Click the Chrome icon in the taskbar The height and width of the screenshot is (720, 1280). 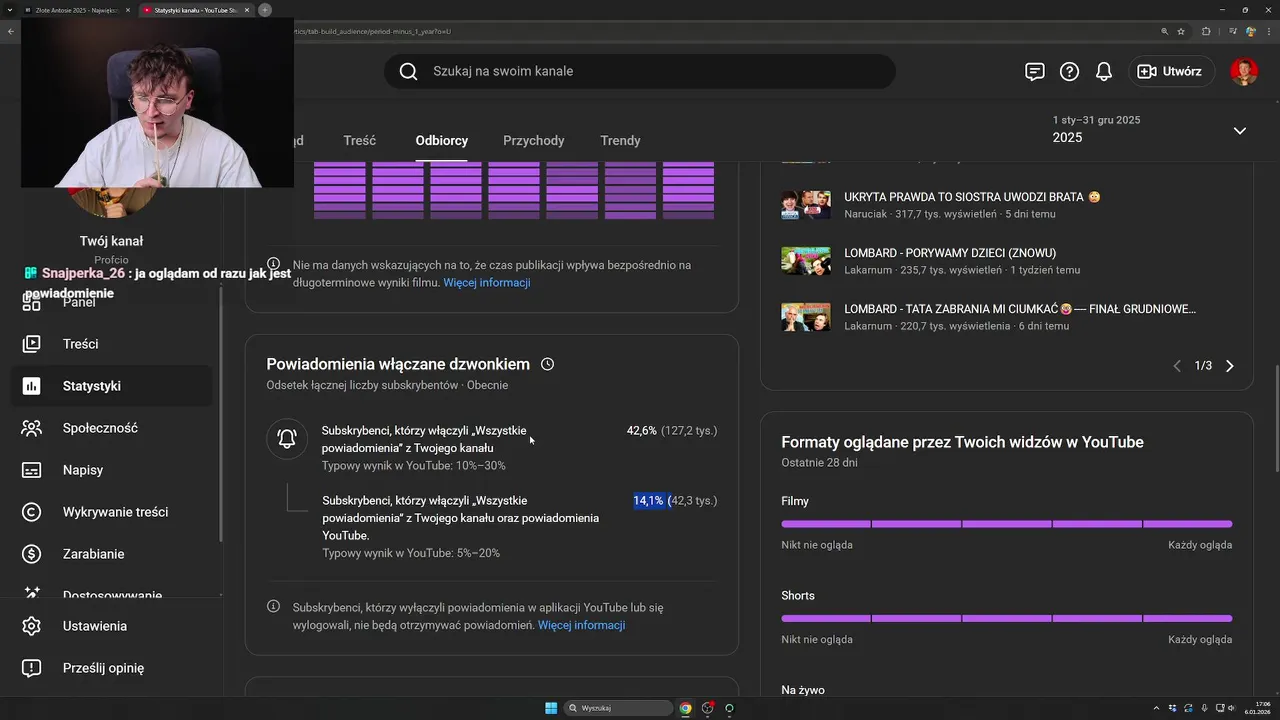tap(685, 708)
